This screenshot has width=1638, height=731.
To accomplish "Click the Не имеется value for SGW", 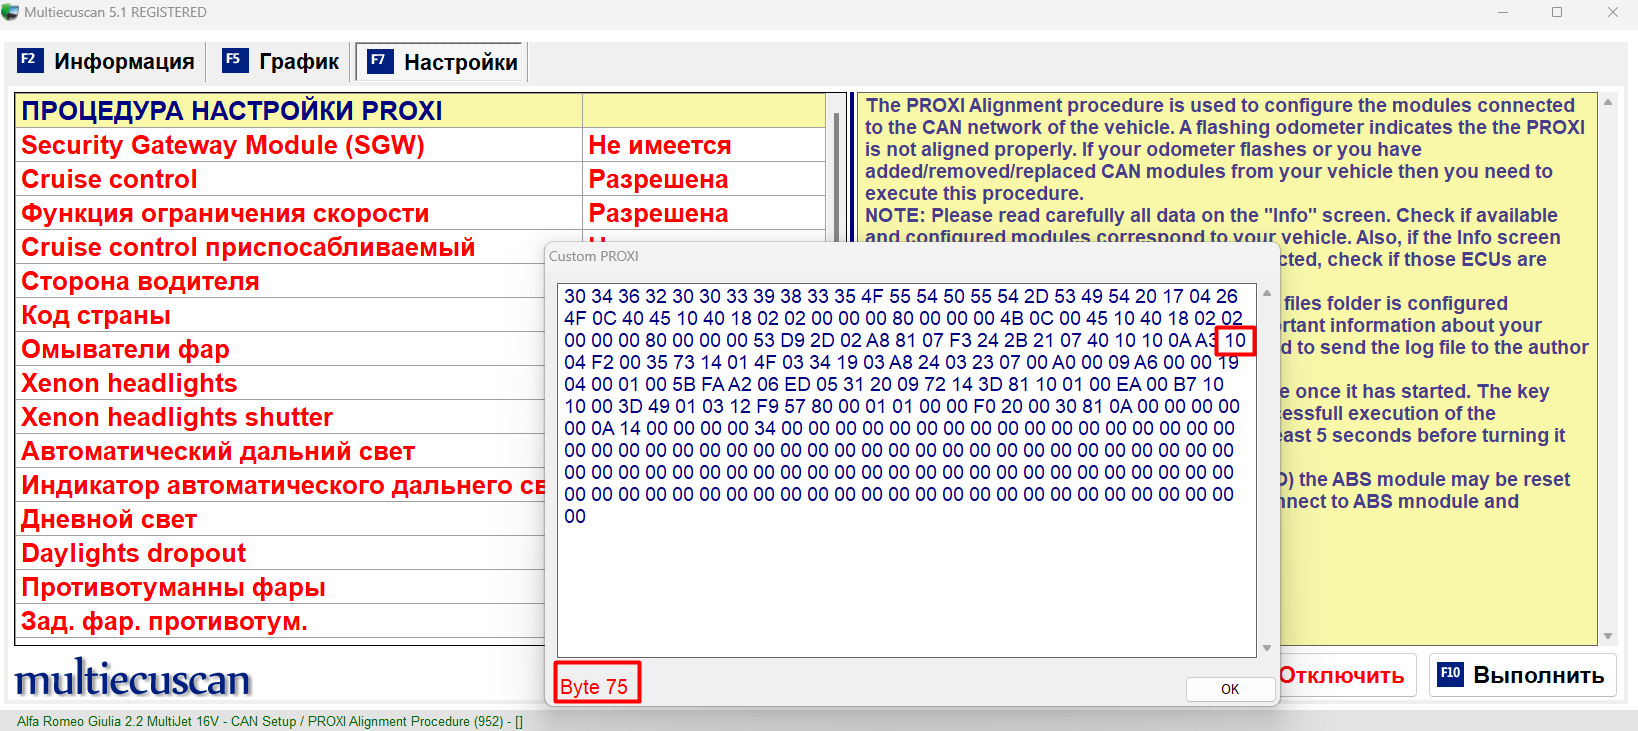I will pos(660,145).
